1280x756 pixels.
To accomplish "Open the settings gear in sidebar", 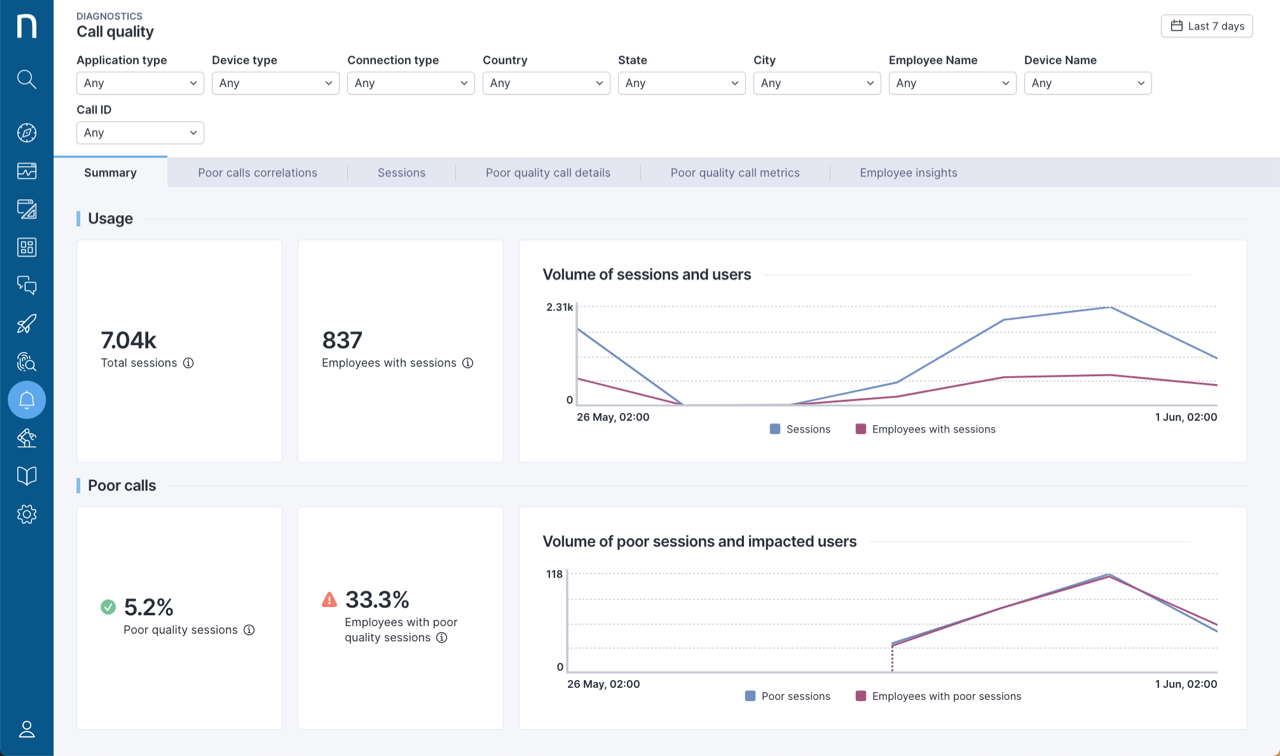I will coord(27,514).
